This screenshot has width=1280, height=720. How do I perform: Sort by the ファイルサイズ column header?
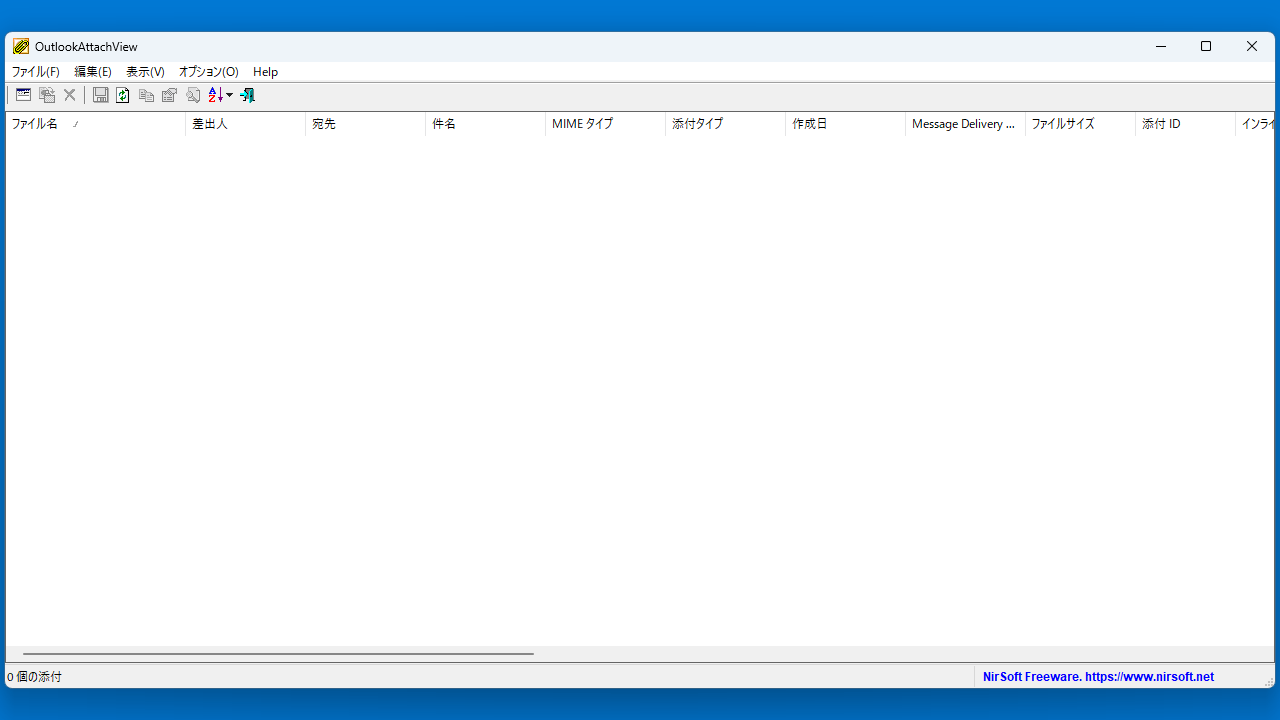click(x=1081, y=124)
